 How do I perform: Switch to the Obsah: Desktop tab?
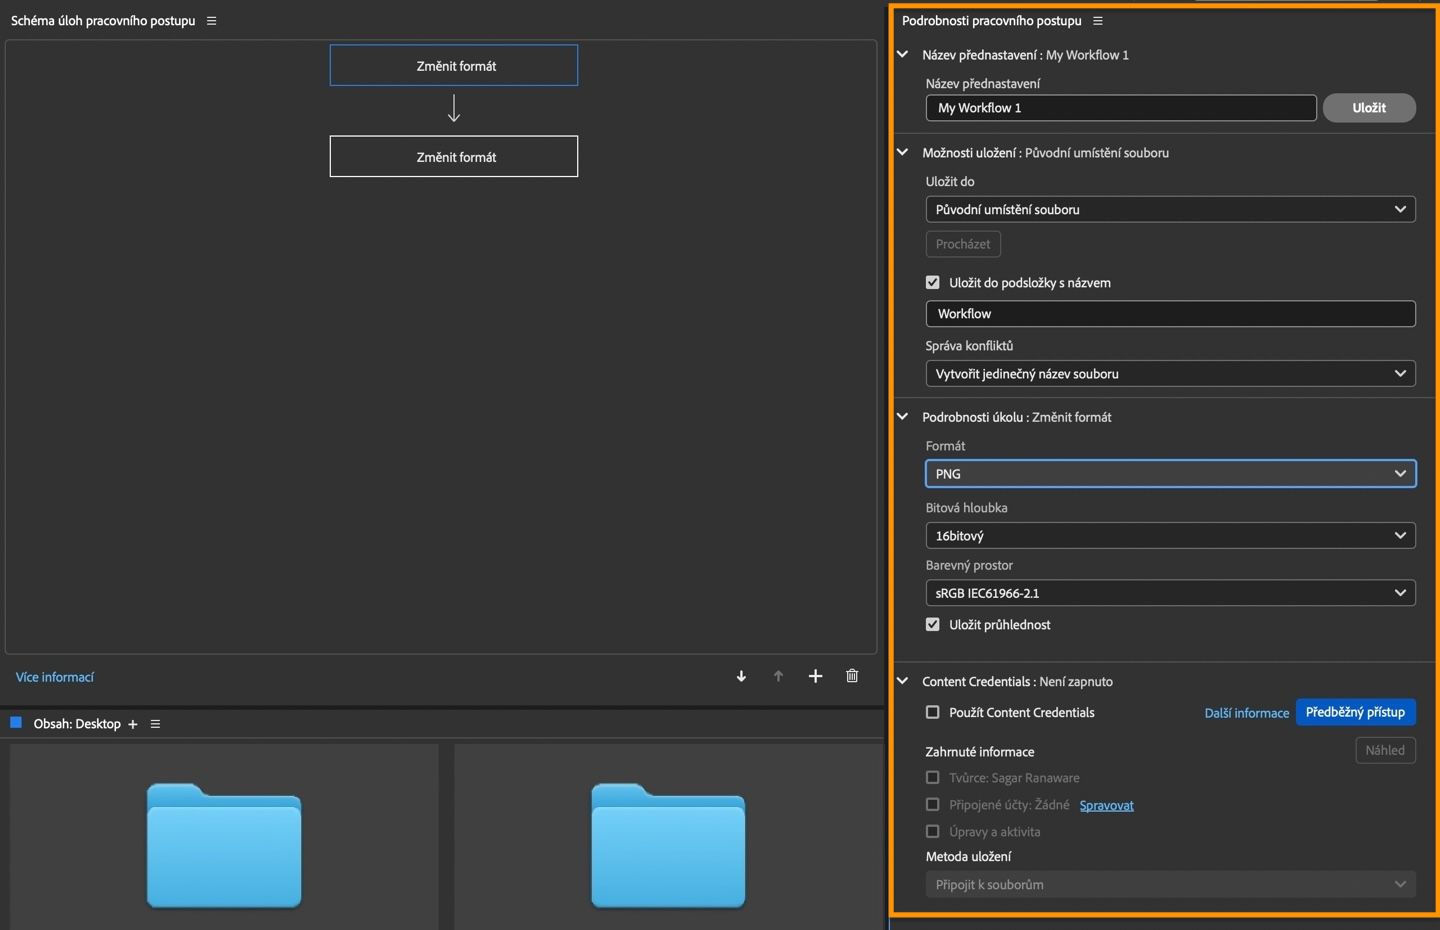(x=77, y=724)
